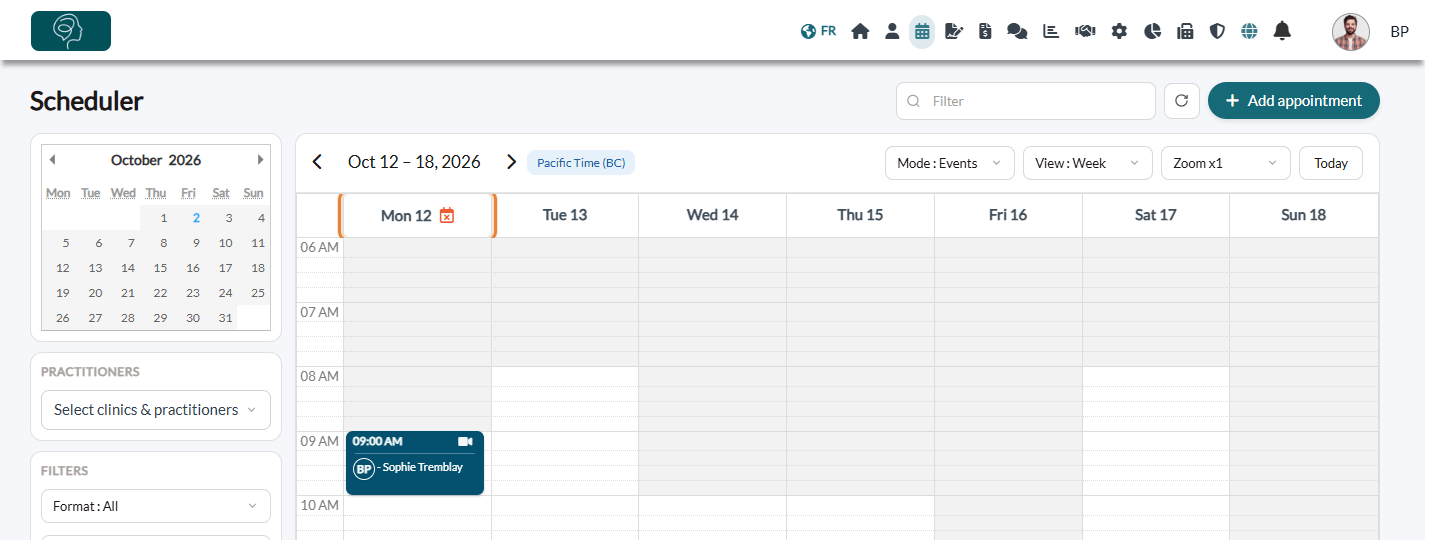Open the person profile icon in navbar
This screenshot has width=1440, height=540.
point(891,31)
